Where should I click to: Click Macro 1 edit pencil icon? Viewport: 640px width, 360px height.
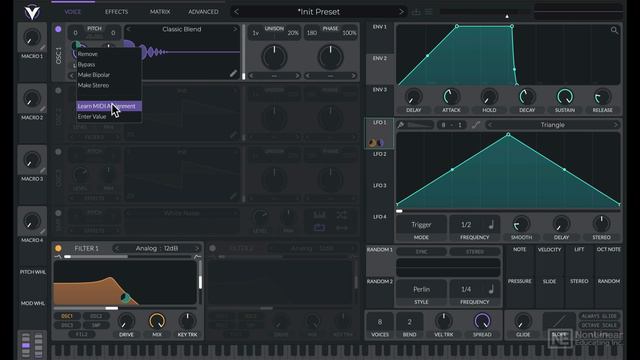point(43,48)
